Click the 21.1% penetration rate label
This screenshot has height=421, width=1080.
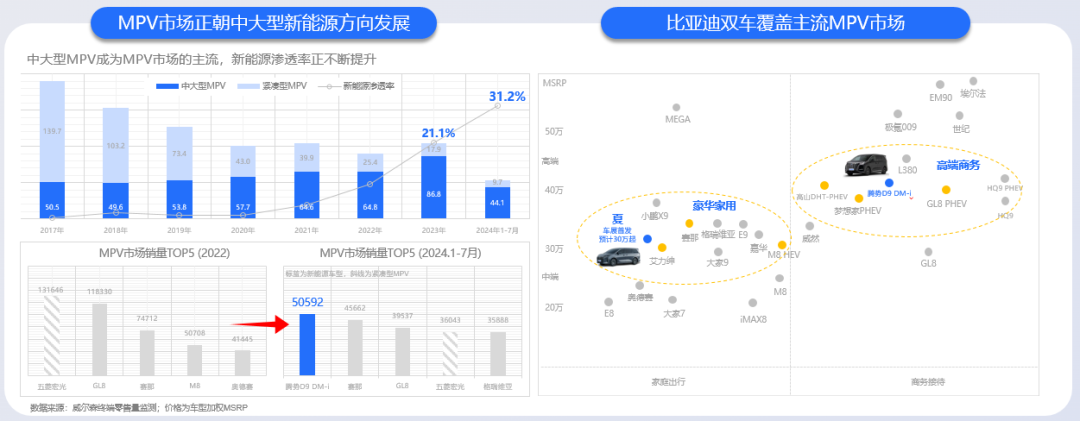tap(438, 133)
